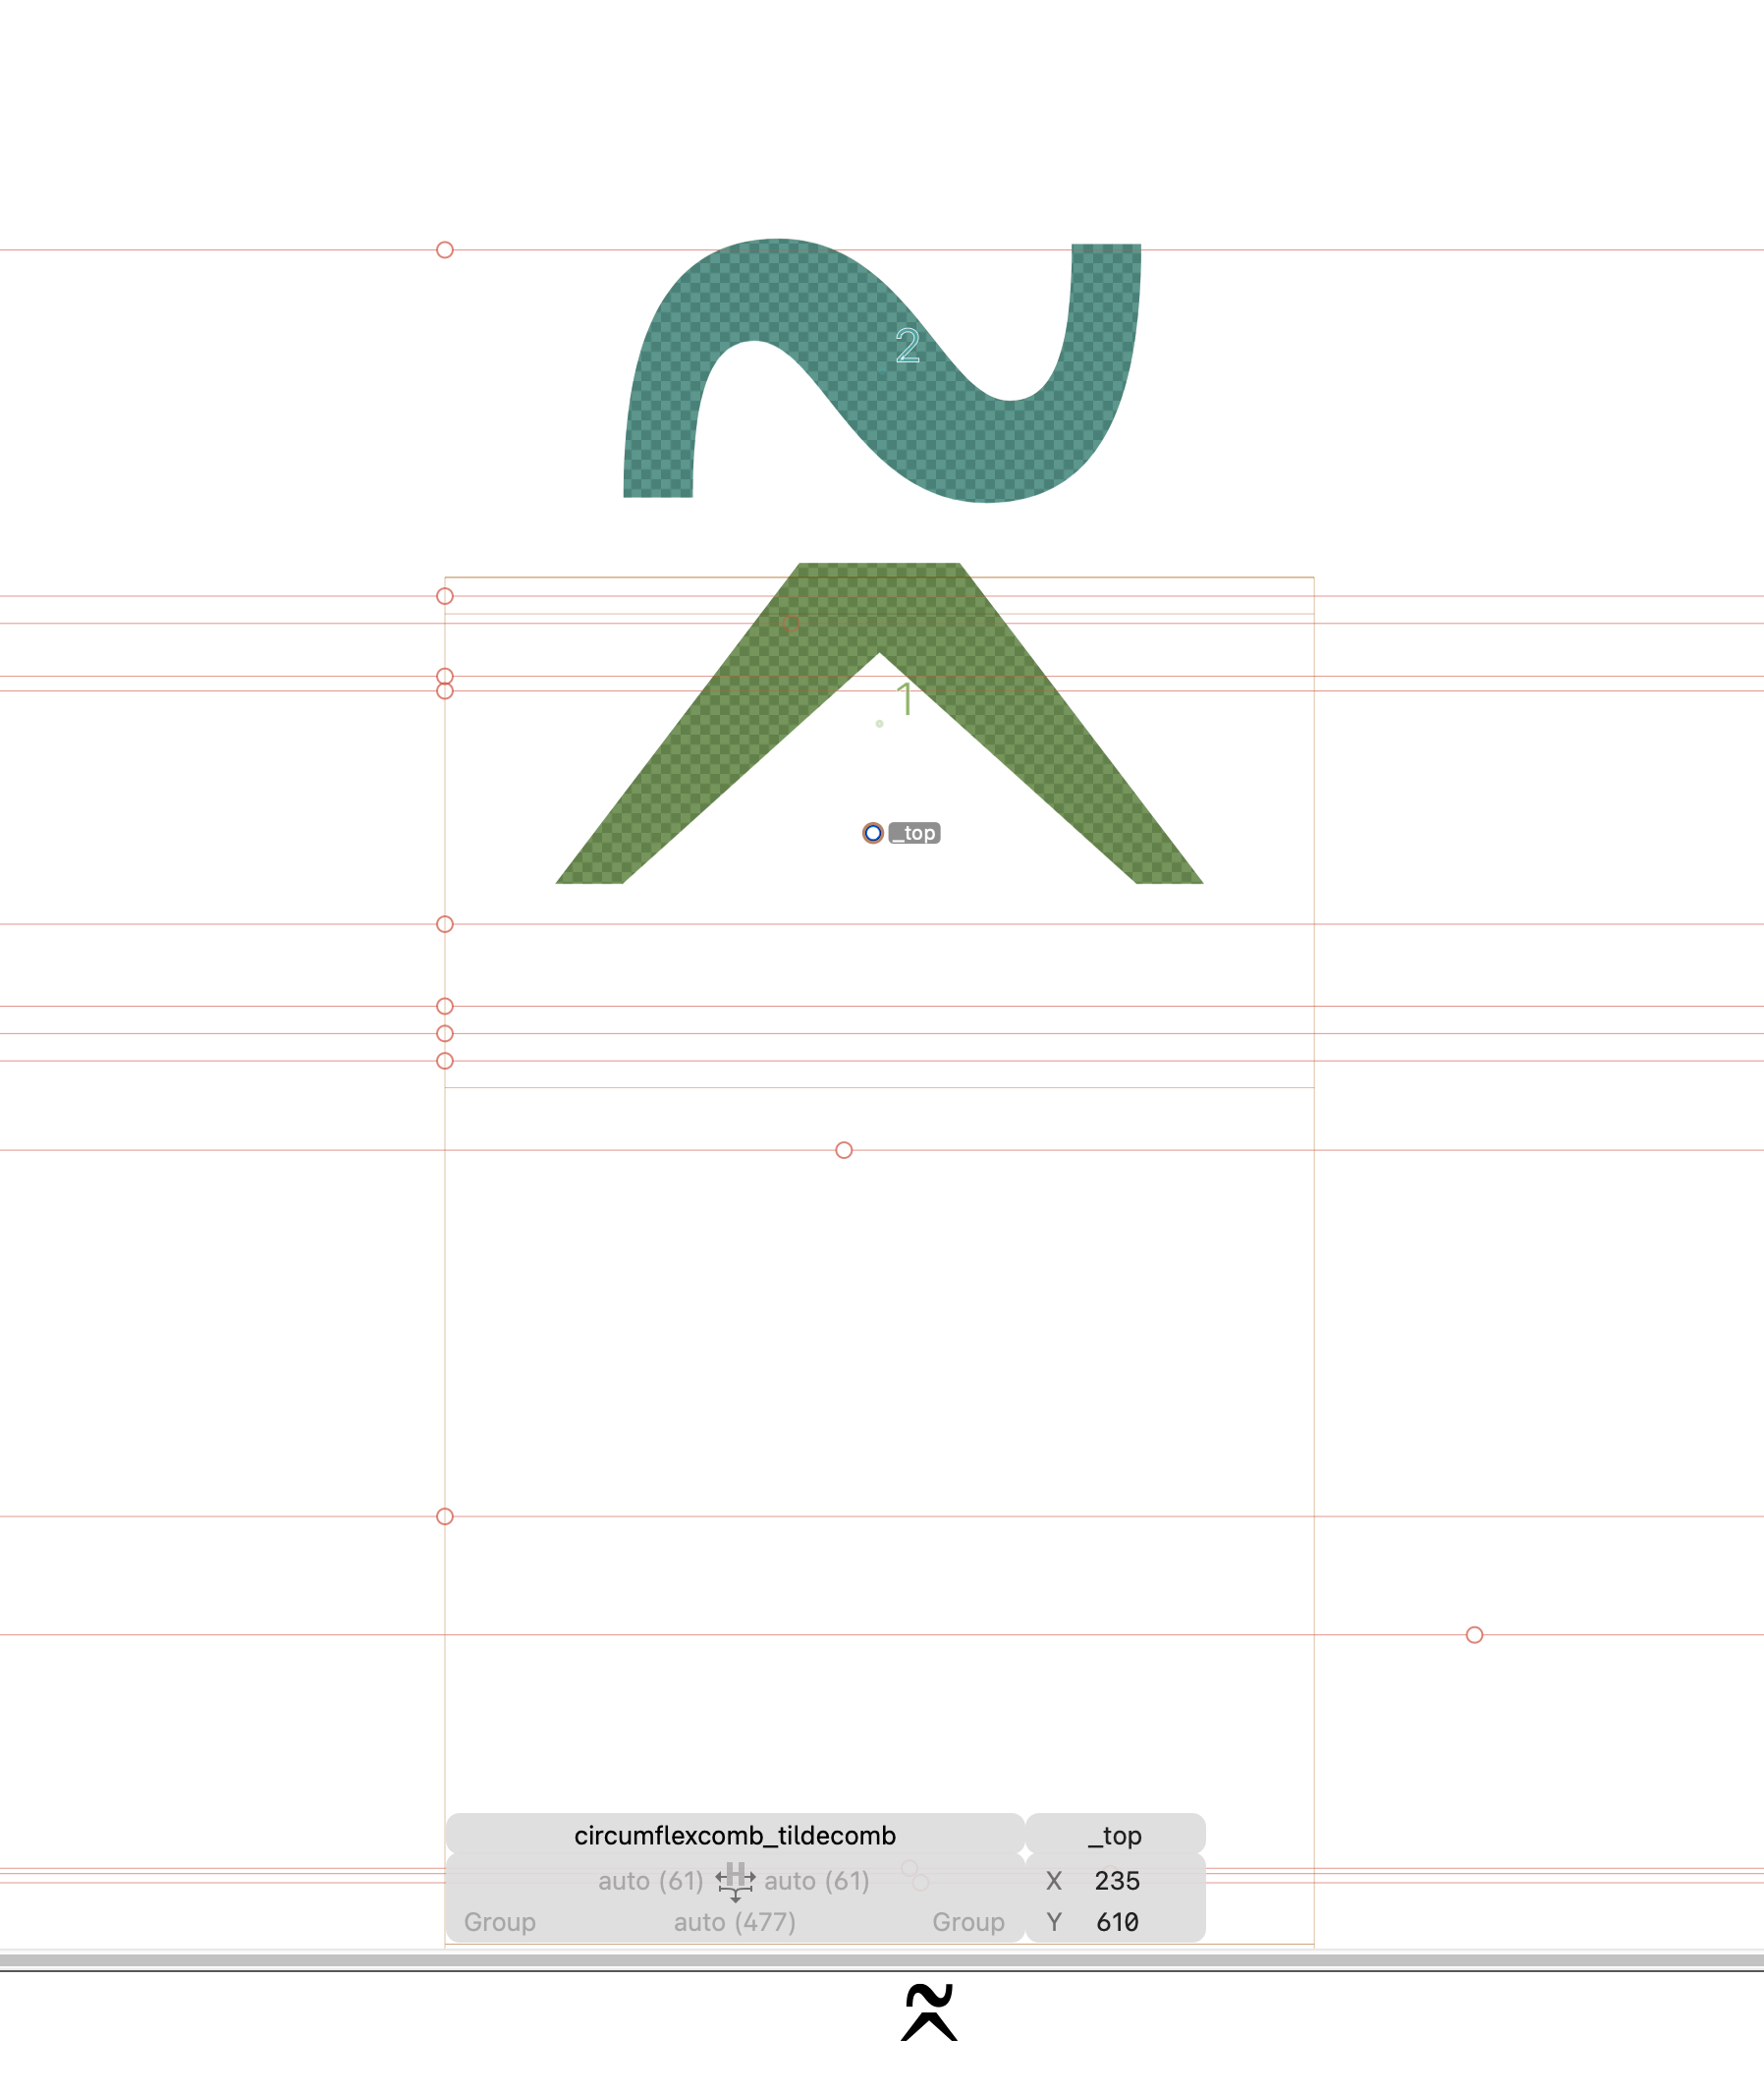
Task: Click the guideline handle at tilde top height
Action: tap(445, 250)
